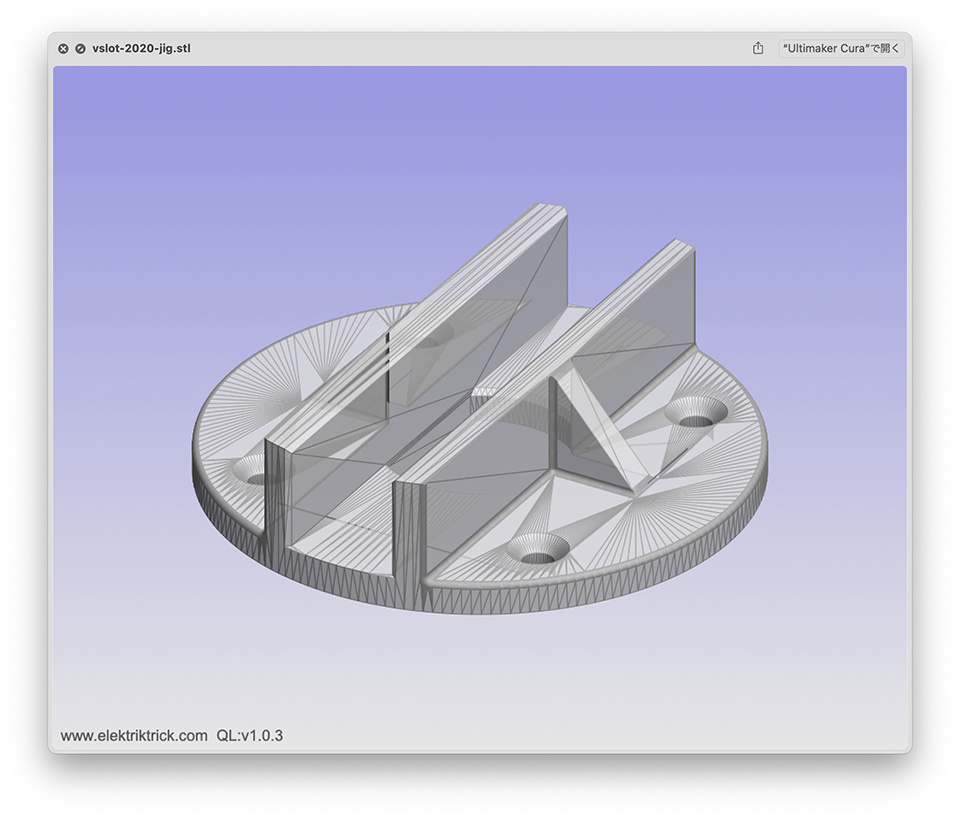
Task: Select the vslot-2020-jig.stl title text
Action: (141, 48)
